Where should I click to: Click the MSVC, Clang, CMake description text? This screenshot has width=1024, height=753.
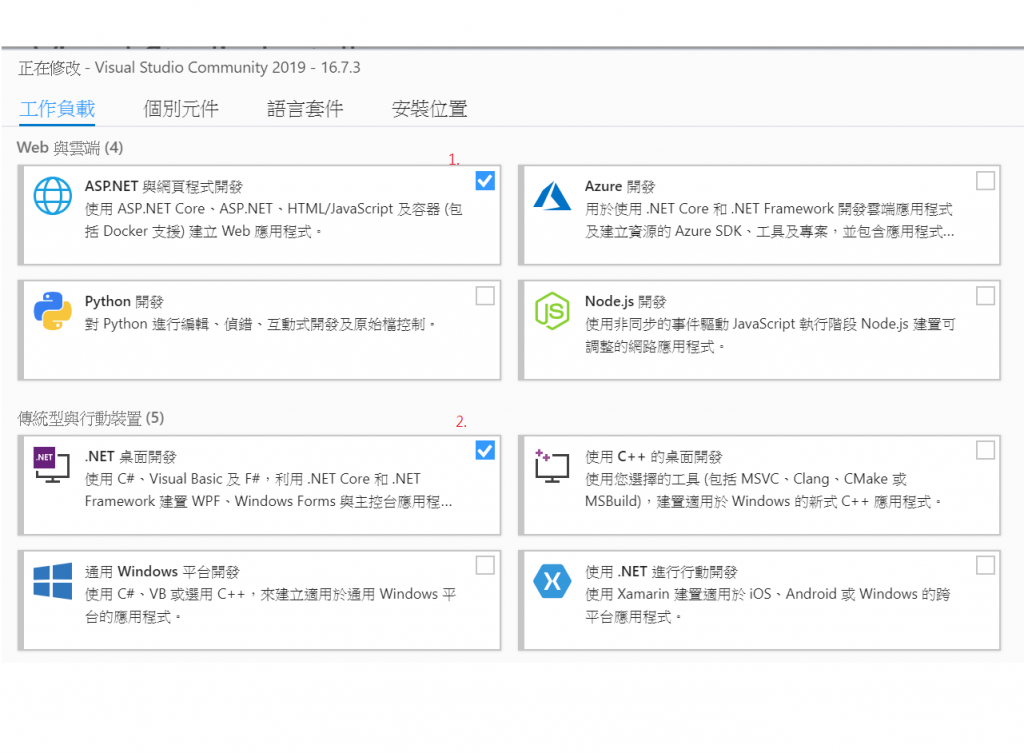(x=763, y=490)
